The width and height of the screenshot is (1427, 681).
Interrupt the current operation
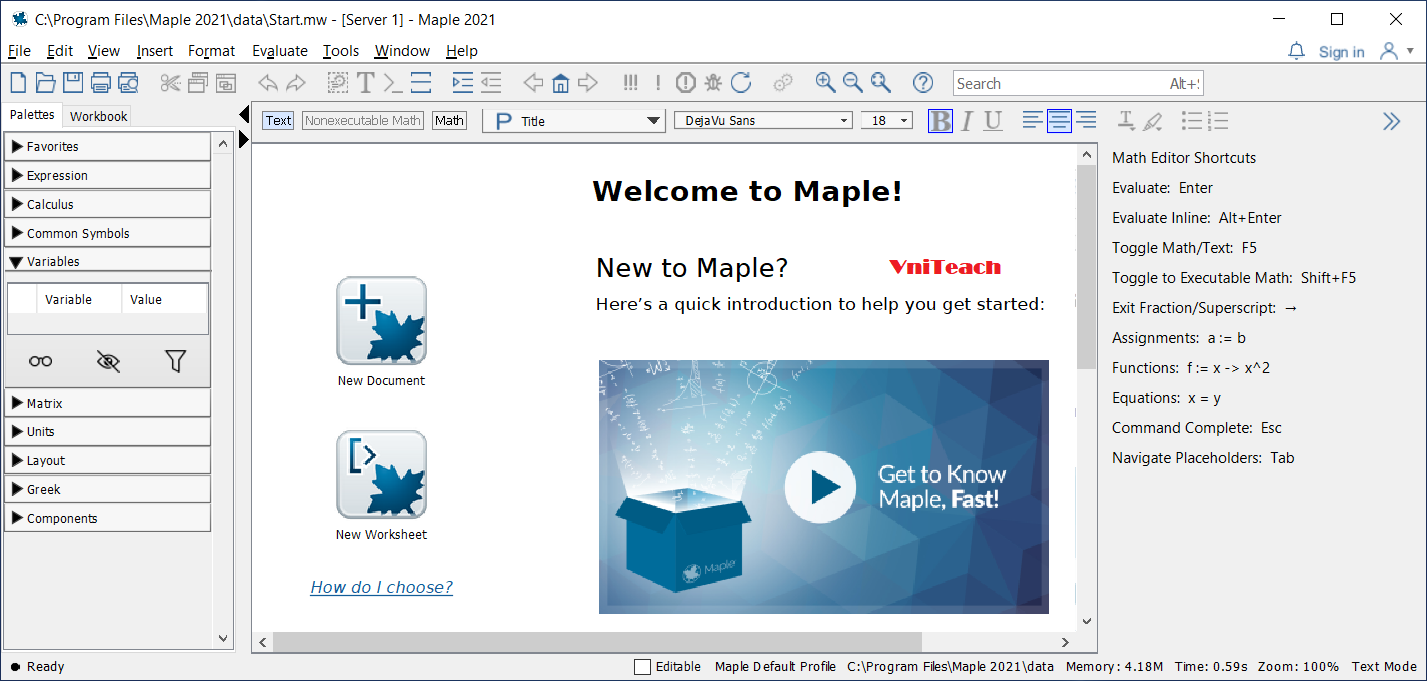(685, 83)
